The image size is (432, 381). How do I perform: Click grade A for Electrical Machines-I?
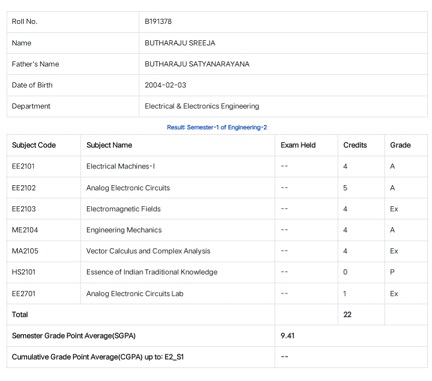click(392, 166)
